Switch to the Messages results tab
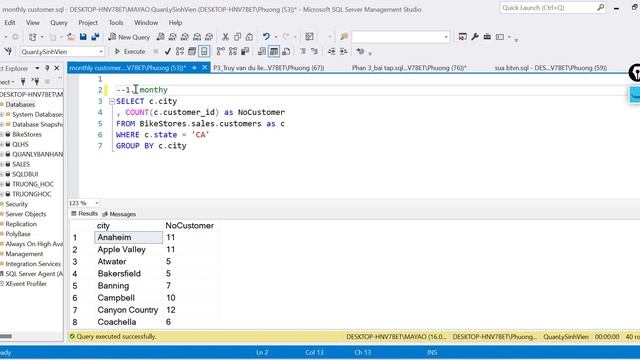Viewport: 640px width, 360px height. [x=119, y=214]
